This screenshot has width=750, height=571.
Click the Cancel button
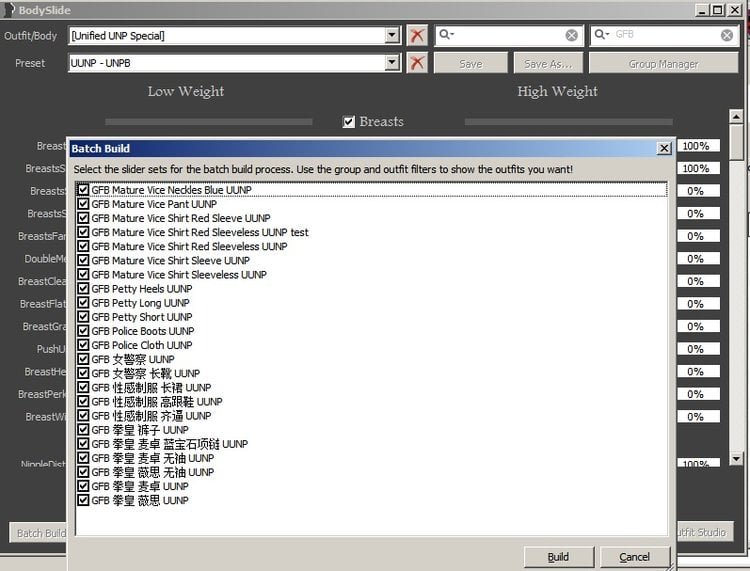[635, 557]
